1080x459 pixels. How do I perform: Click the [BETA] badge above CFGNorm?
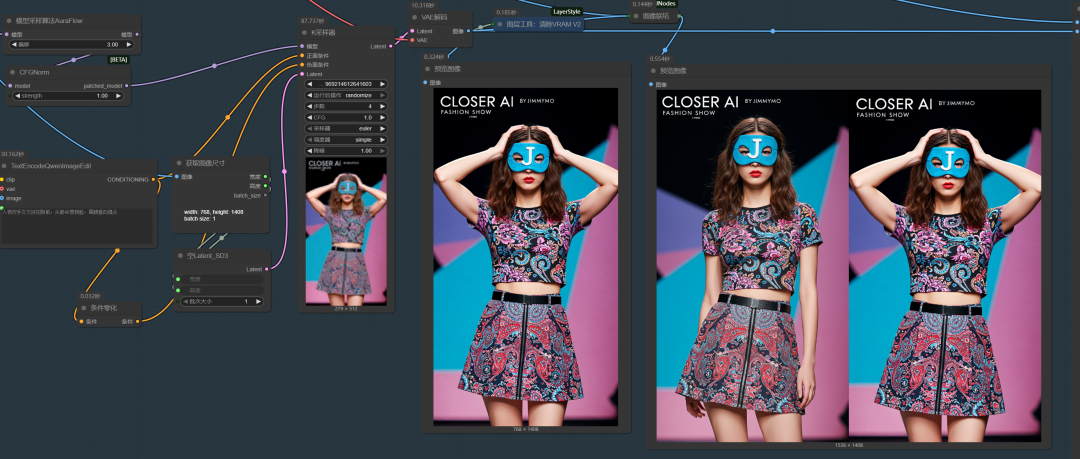click(x=119, y=60)
